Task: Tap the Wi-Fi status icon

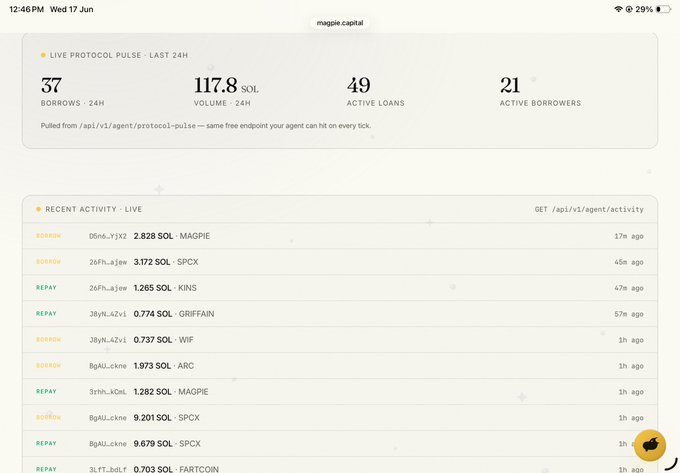Action: (618, 9)
